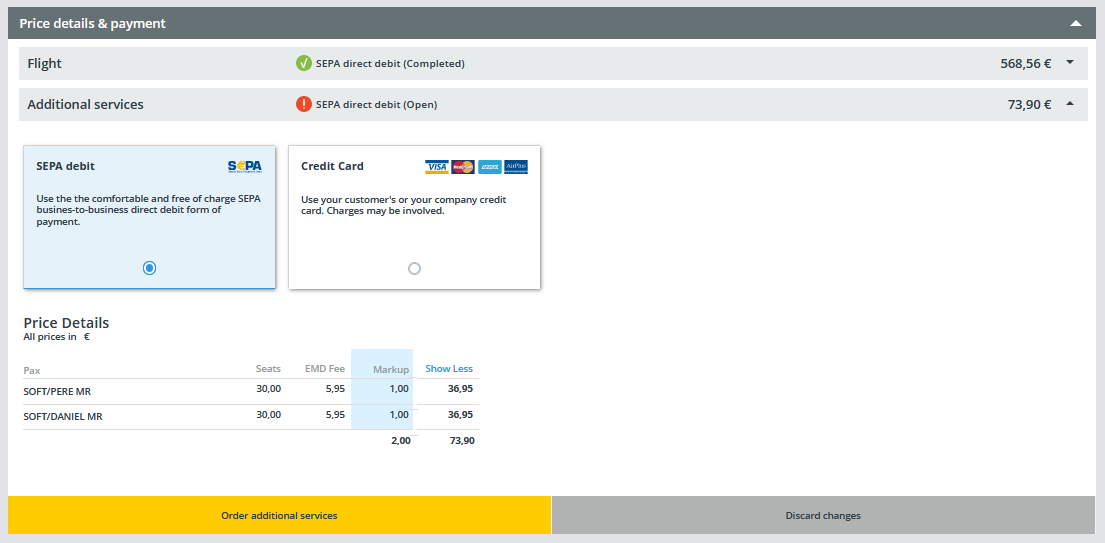Click the Flight section header label
This screenshot has height=543, width=1105.
45,63
